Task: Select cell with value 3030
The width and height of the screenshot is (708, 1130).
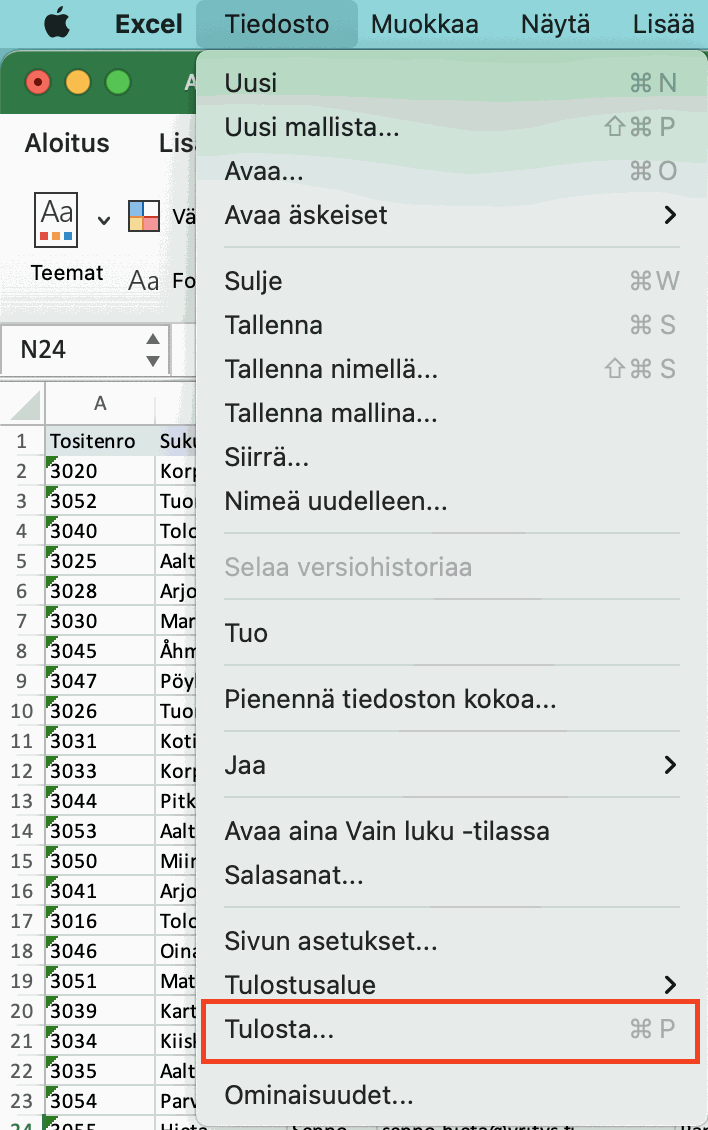Action: pyautogui.click(x=100, y=620)
